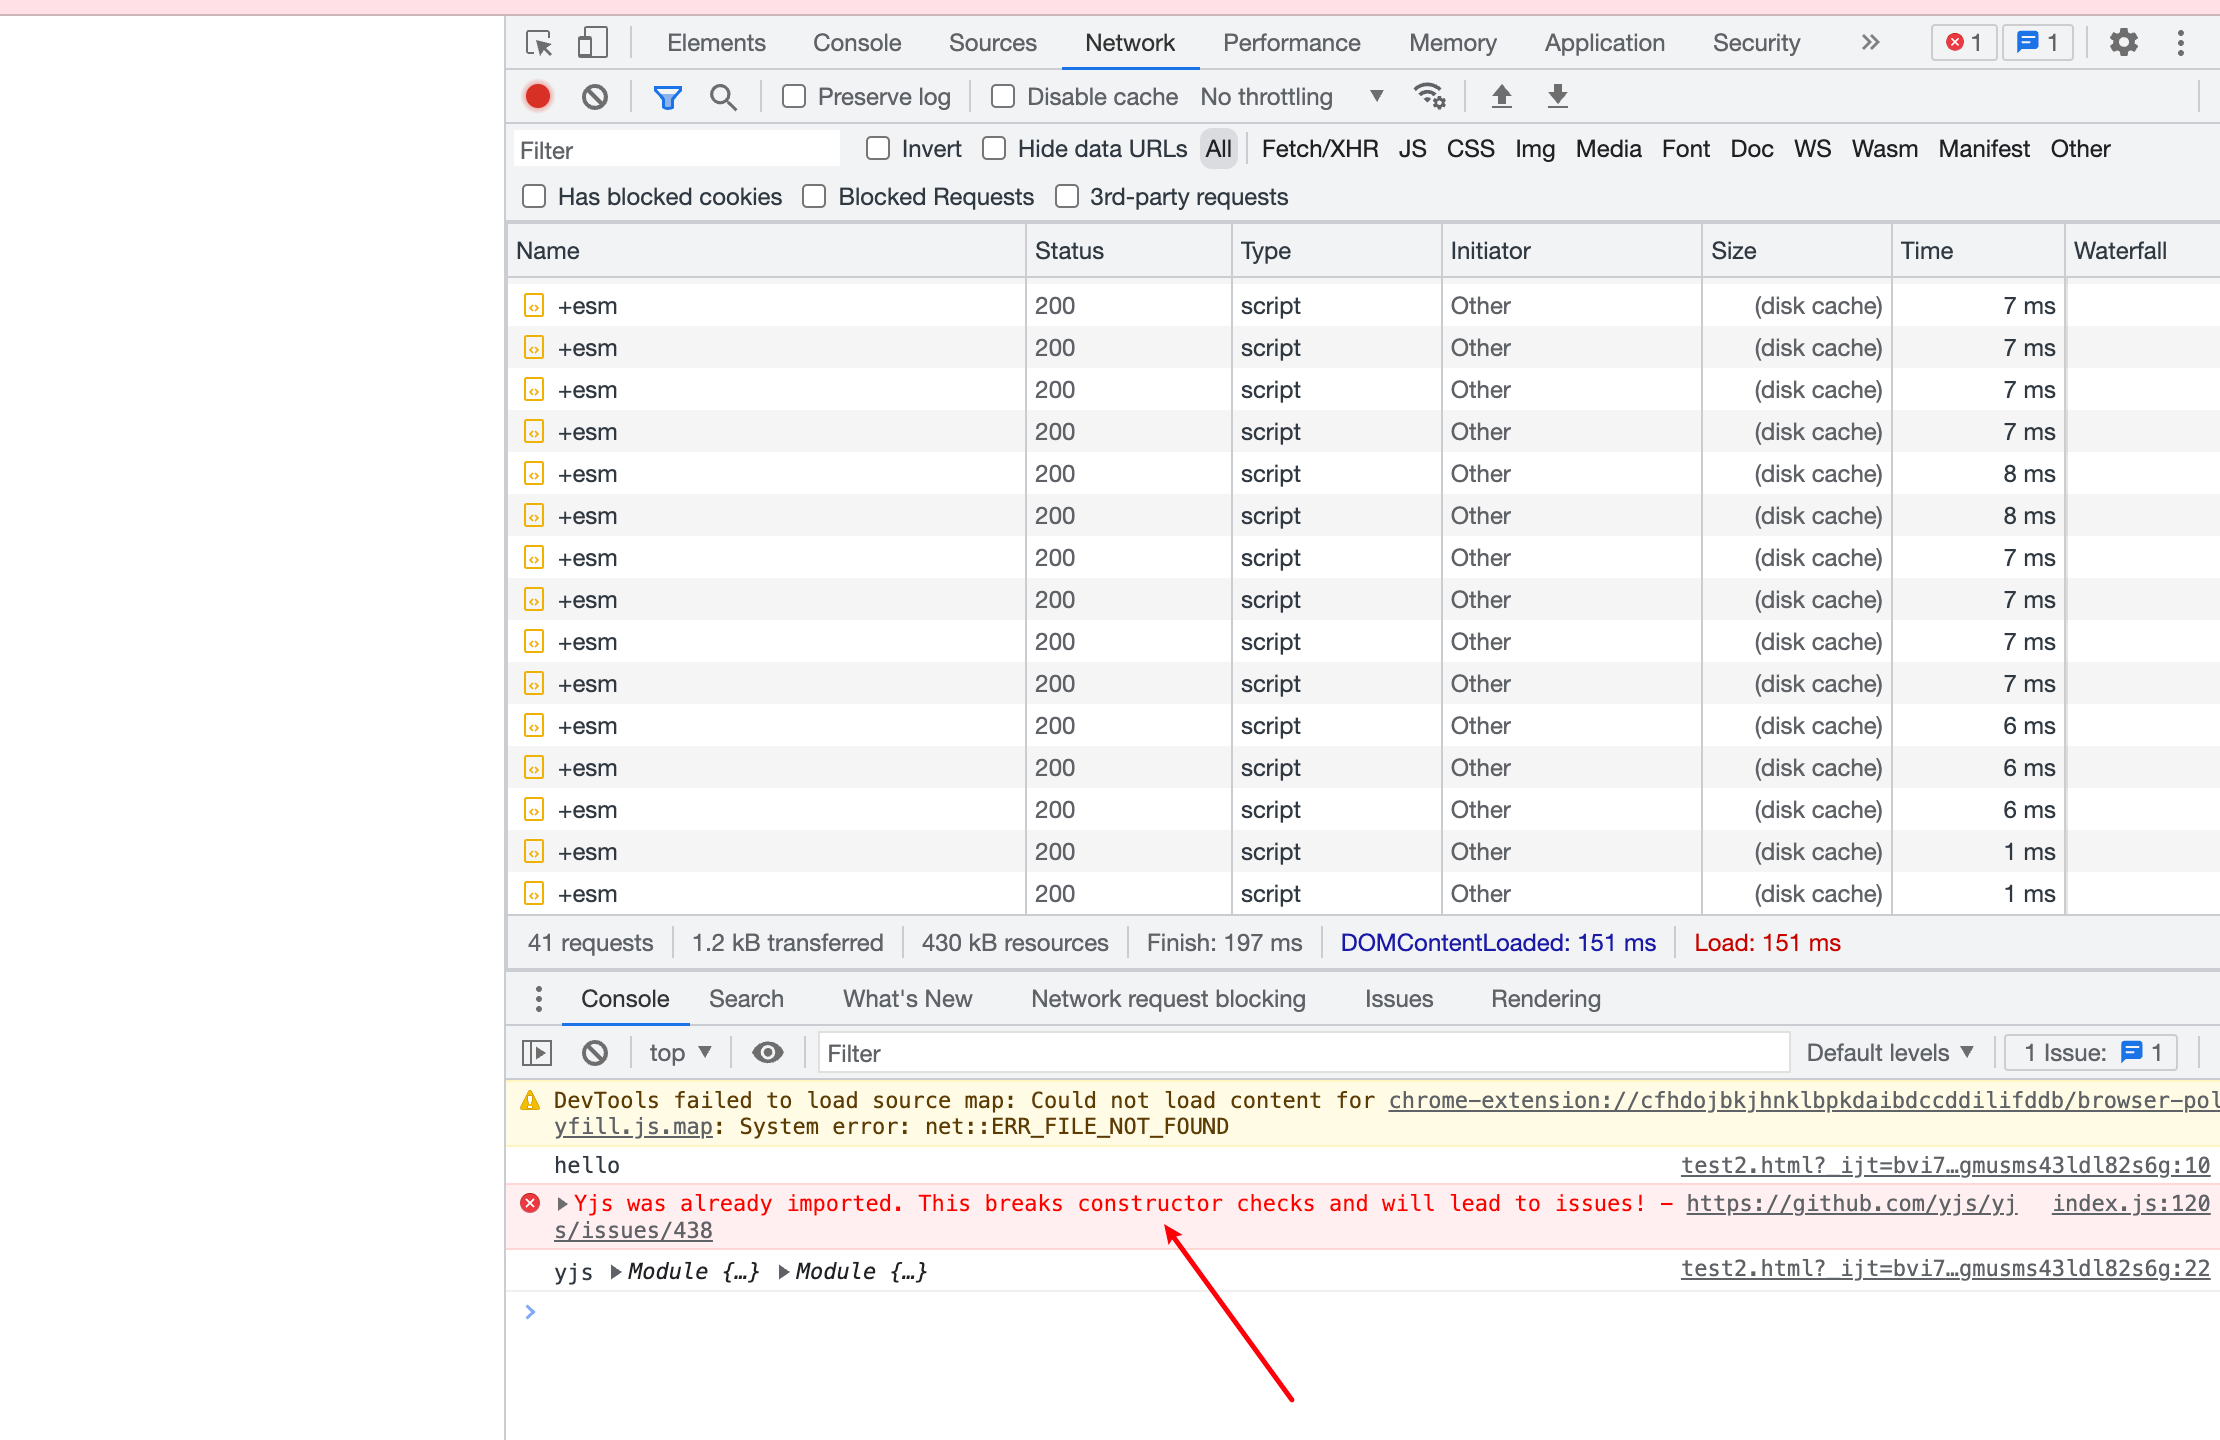Viewport: 2220px width, 1440px height.
Task: Open the No throttling dropdown
Action: coord(1291,97)
